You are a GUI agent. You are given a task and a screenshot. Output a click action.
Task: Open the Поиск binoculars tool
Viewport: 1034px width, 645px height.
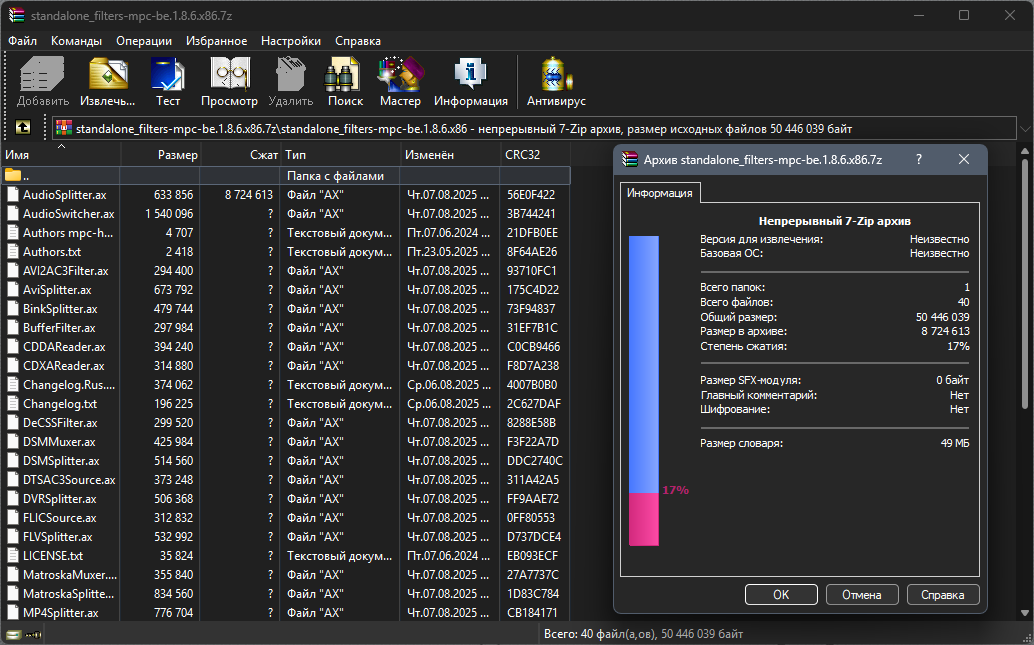342,74
